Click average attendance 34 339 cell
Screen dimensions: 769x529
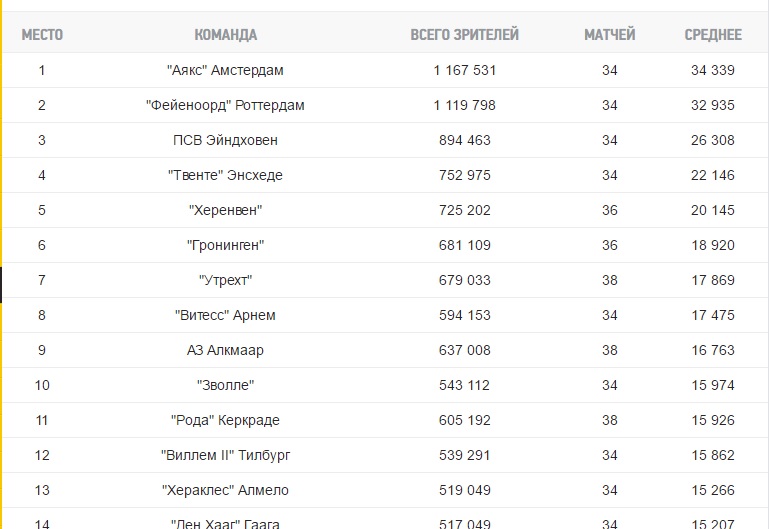[x=713, y=70]
